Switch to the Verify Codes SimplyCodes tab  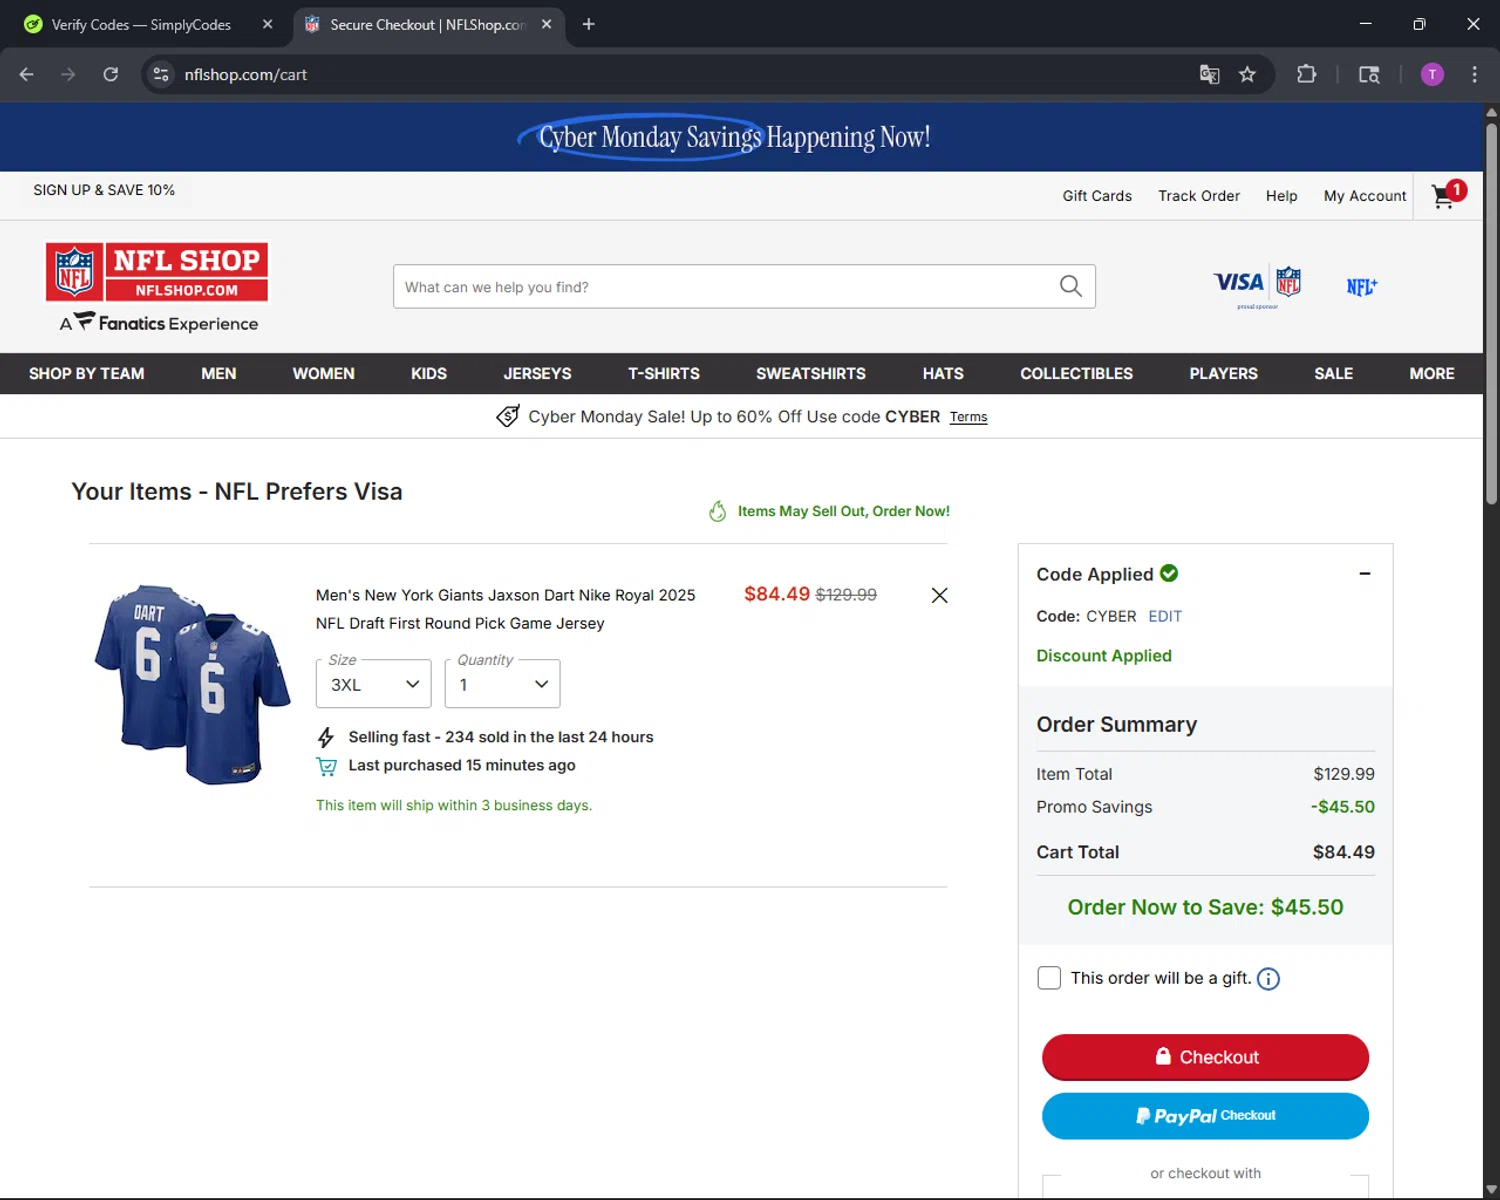coord(141,24)
